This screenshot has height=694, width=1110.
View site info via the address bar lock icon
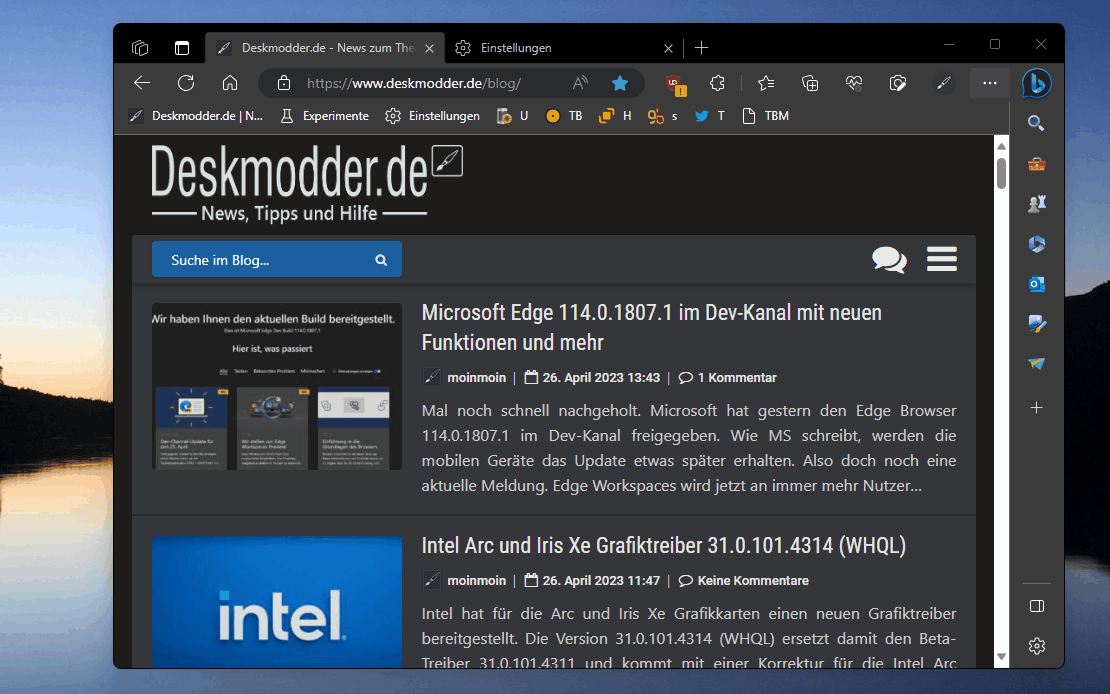click(x=284, y=83)
